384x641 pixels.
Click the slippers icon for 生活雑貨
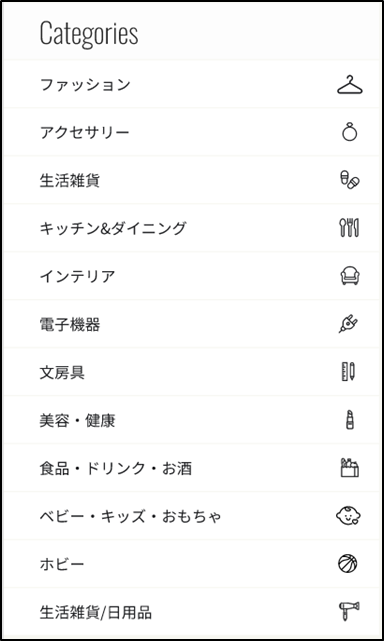pyautogui.click(x=350, y=180)
